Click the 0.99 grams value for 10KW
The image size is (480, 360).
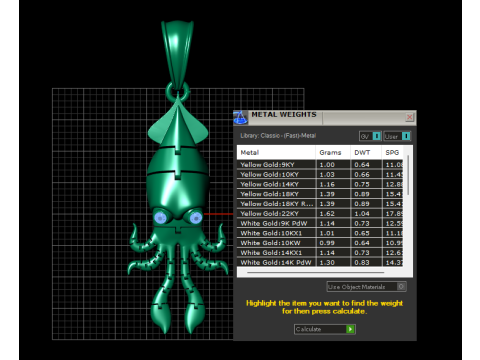[327, 243]
